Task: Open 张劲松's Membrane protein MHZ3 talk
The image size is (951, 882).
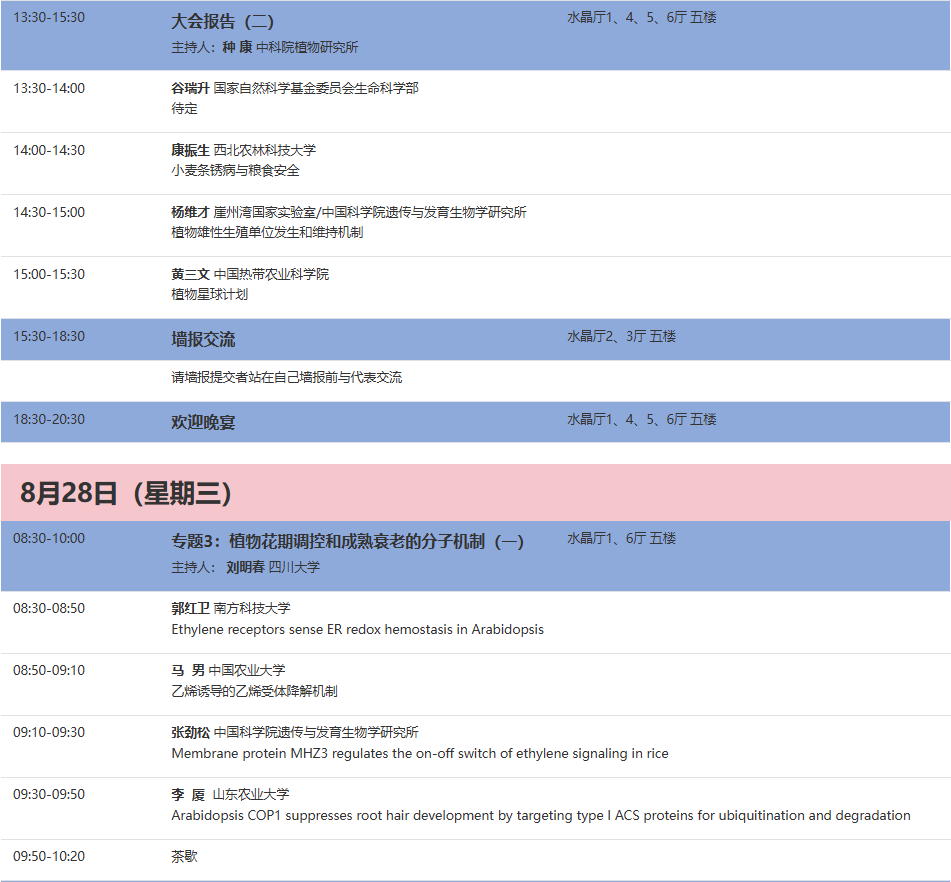Action: (417, 753)
